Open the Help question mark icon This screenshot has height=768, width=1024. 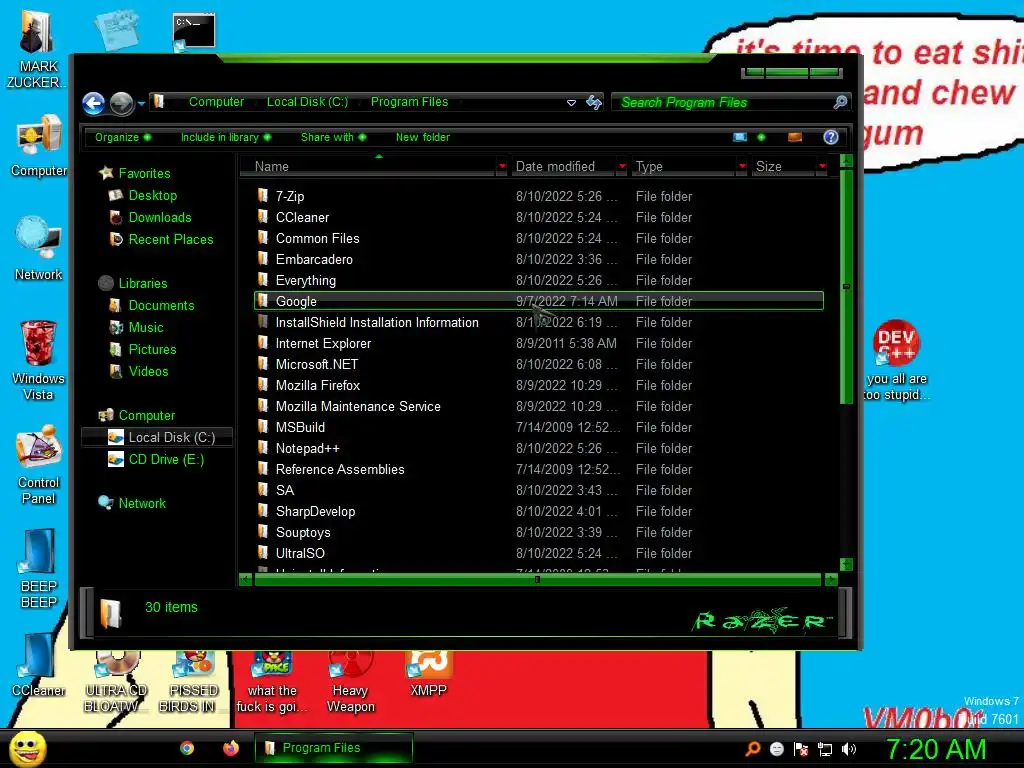point(830,136)
